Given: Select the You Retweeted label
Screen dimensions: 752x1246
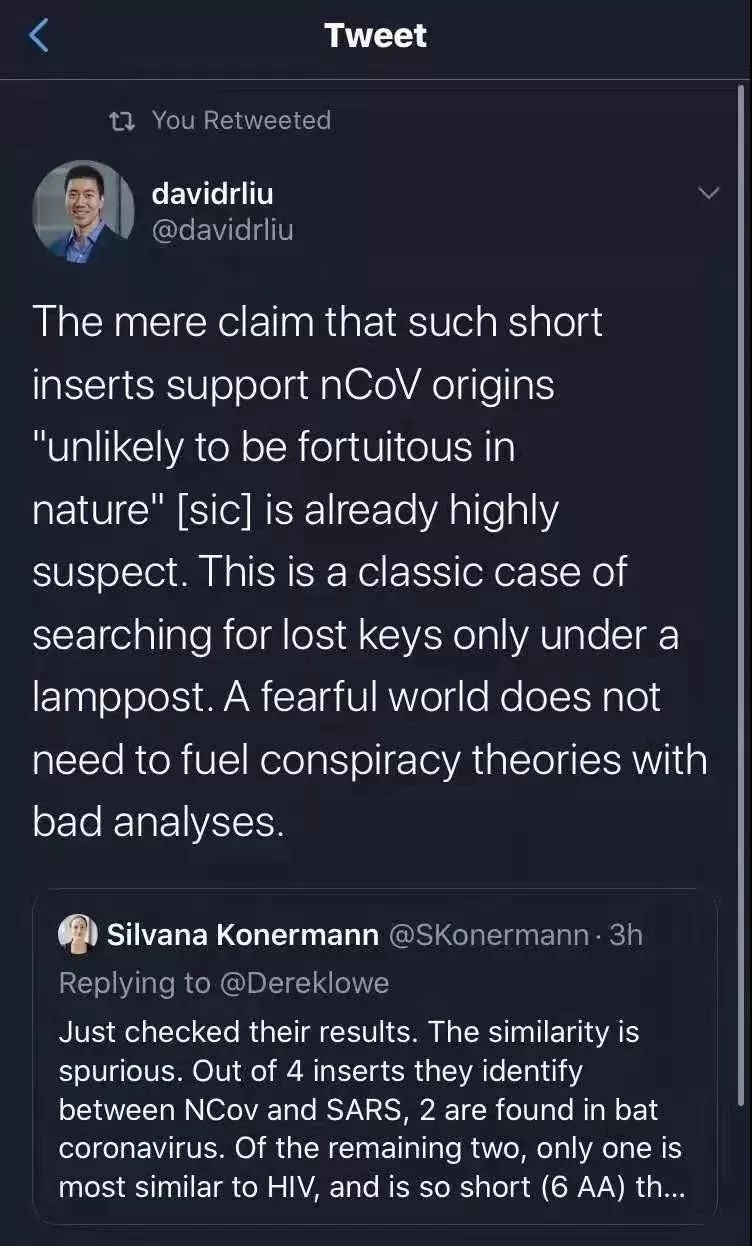Looking at the screenshot, I should pos(241,120).
